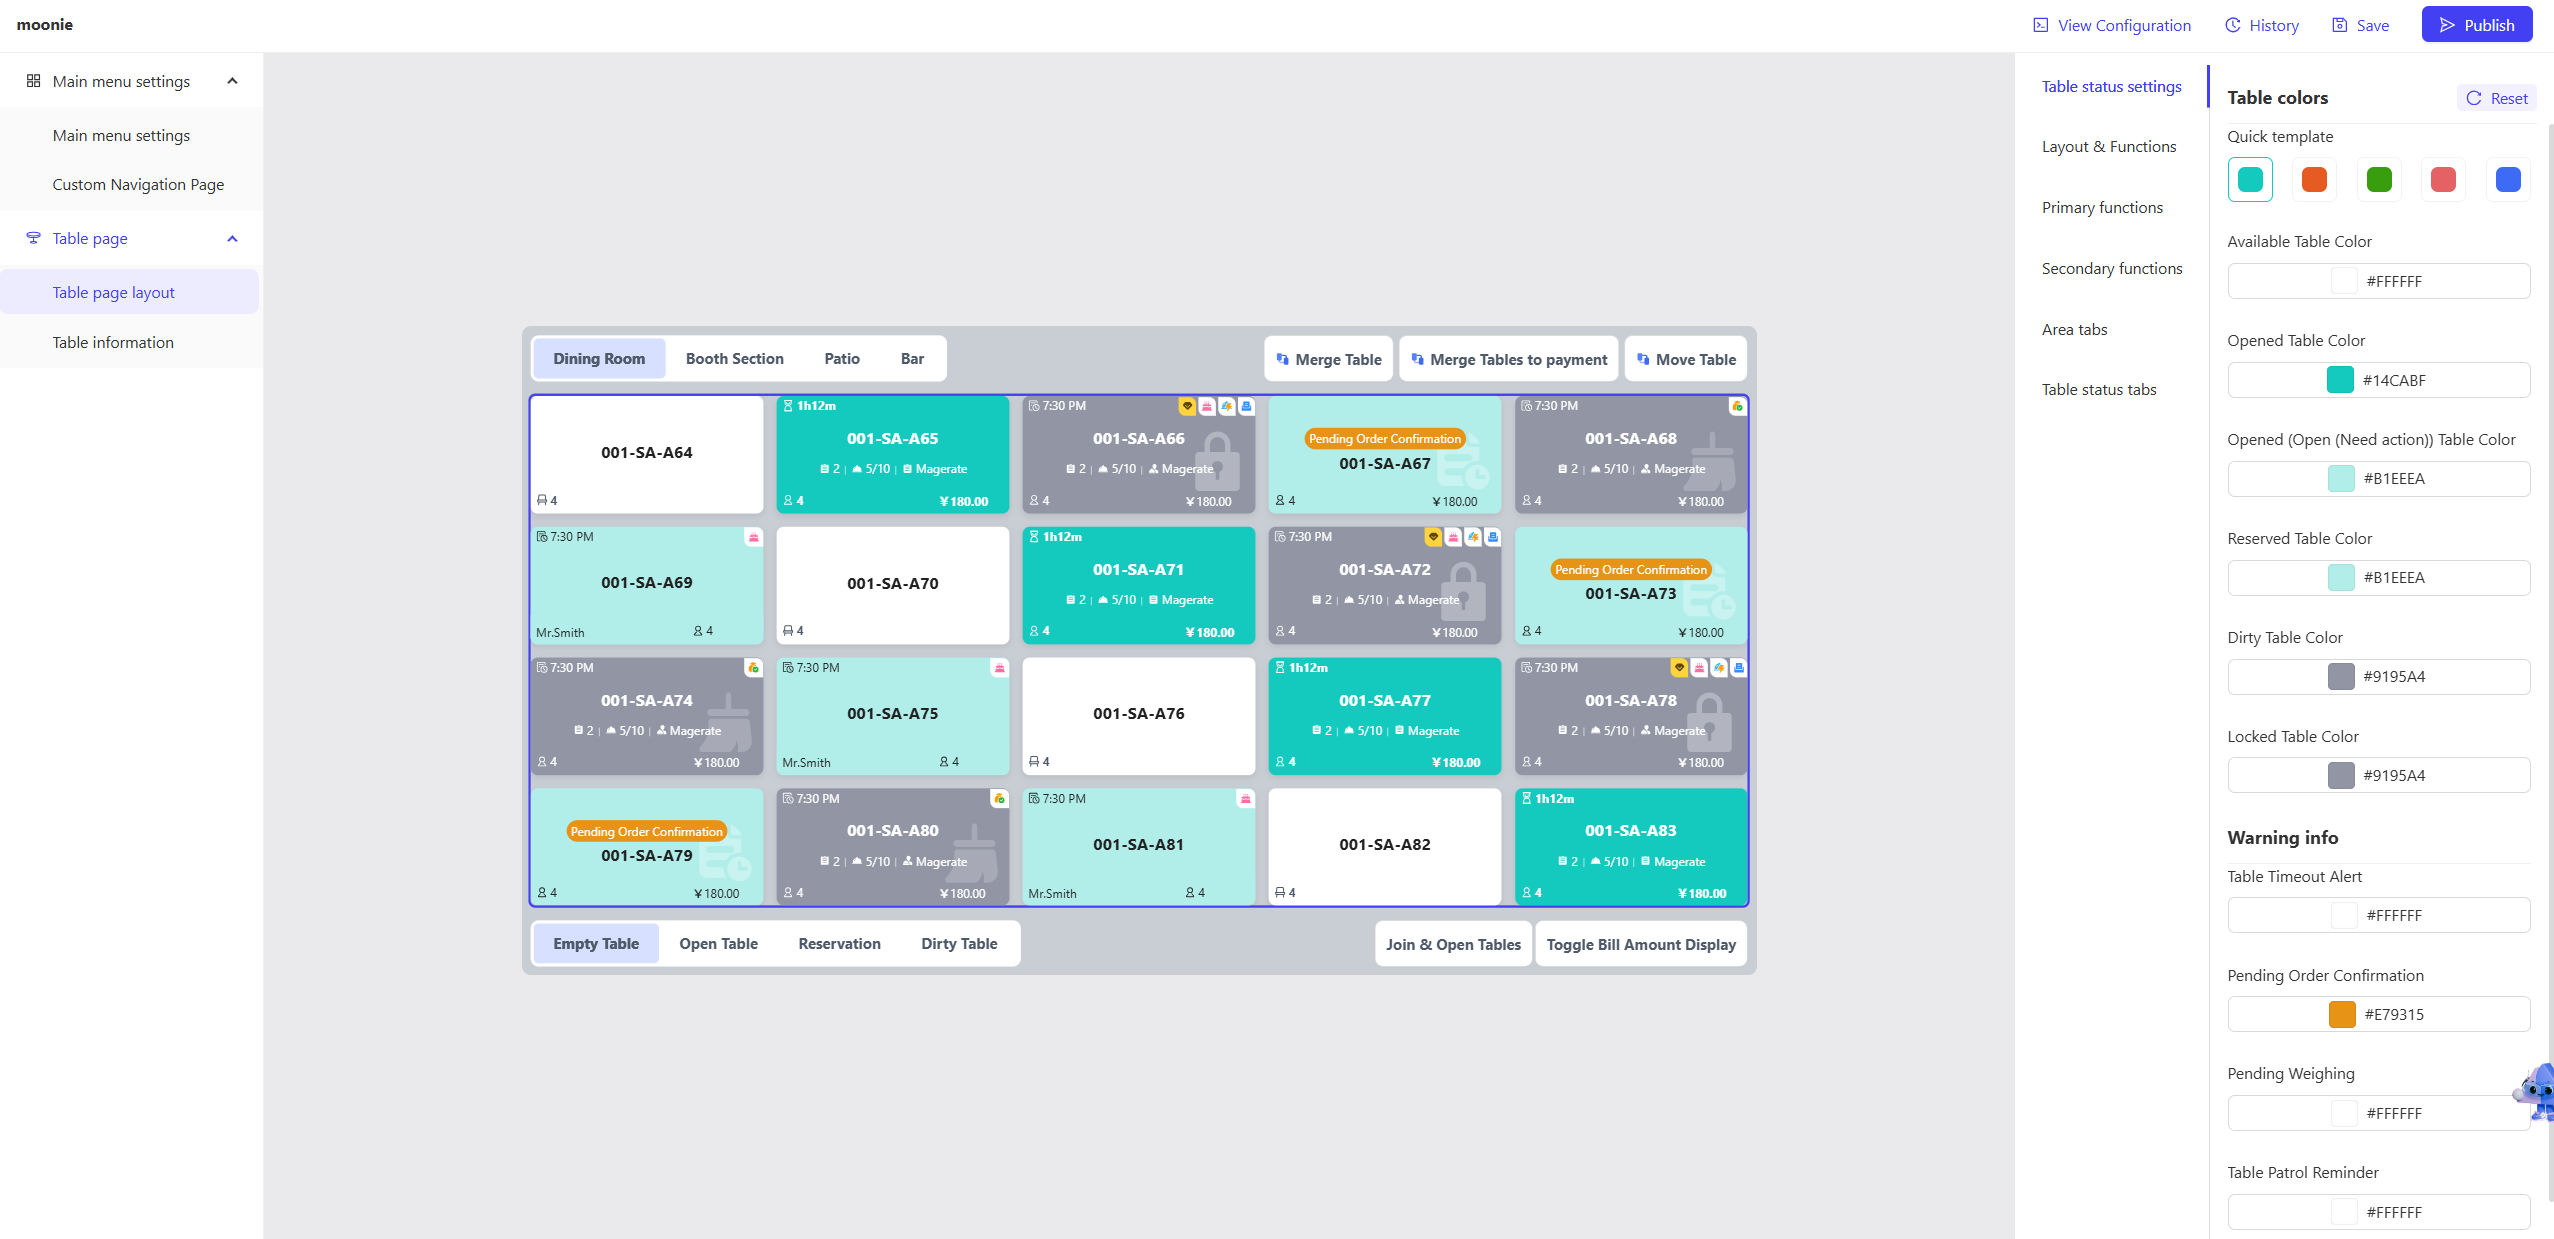Go to Layout & Functions settings link
This screenshot has width=2554, height=1239.
[x=2108, y=146]
